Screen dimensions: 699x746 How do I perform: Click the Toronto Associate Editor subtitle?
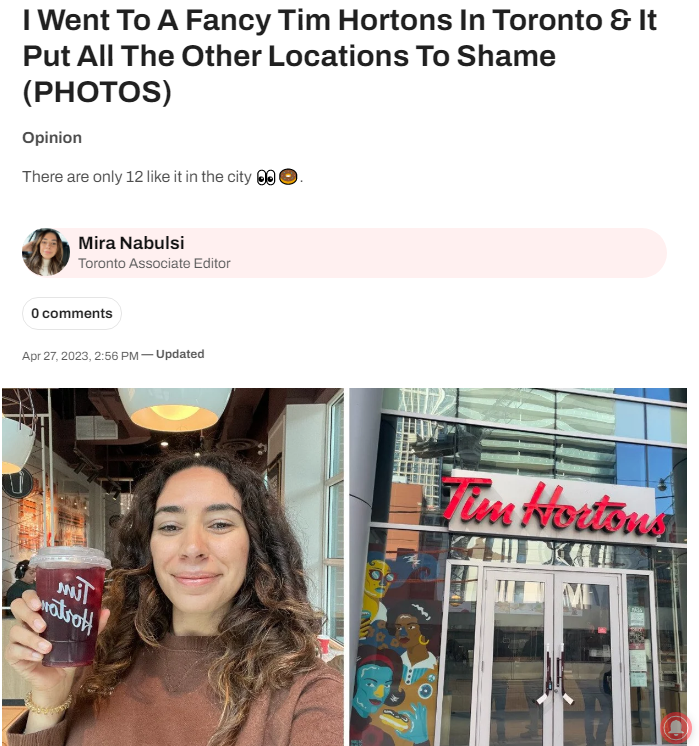(x=154, y=263)
